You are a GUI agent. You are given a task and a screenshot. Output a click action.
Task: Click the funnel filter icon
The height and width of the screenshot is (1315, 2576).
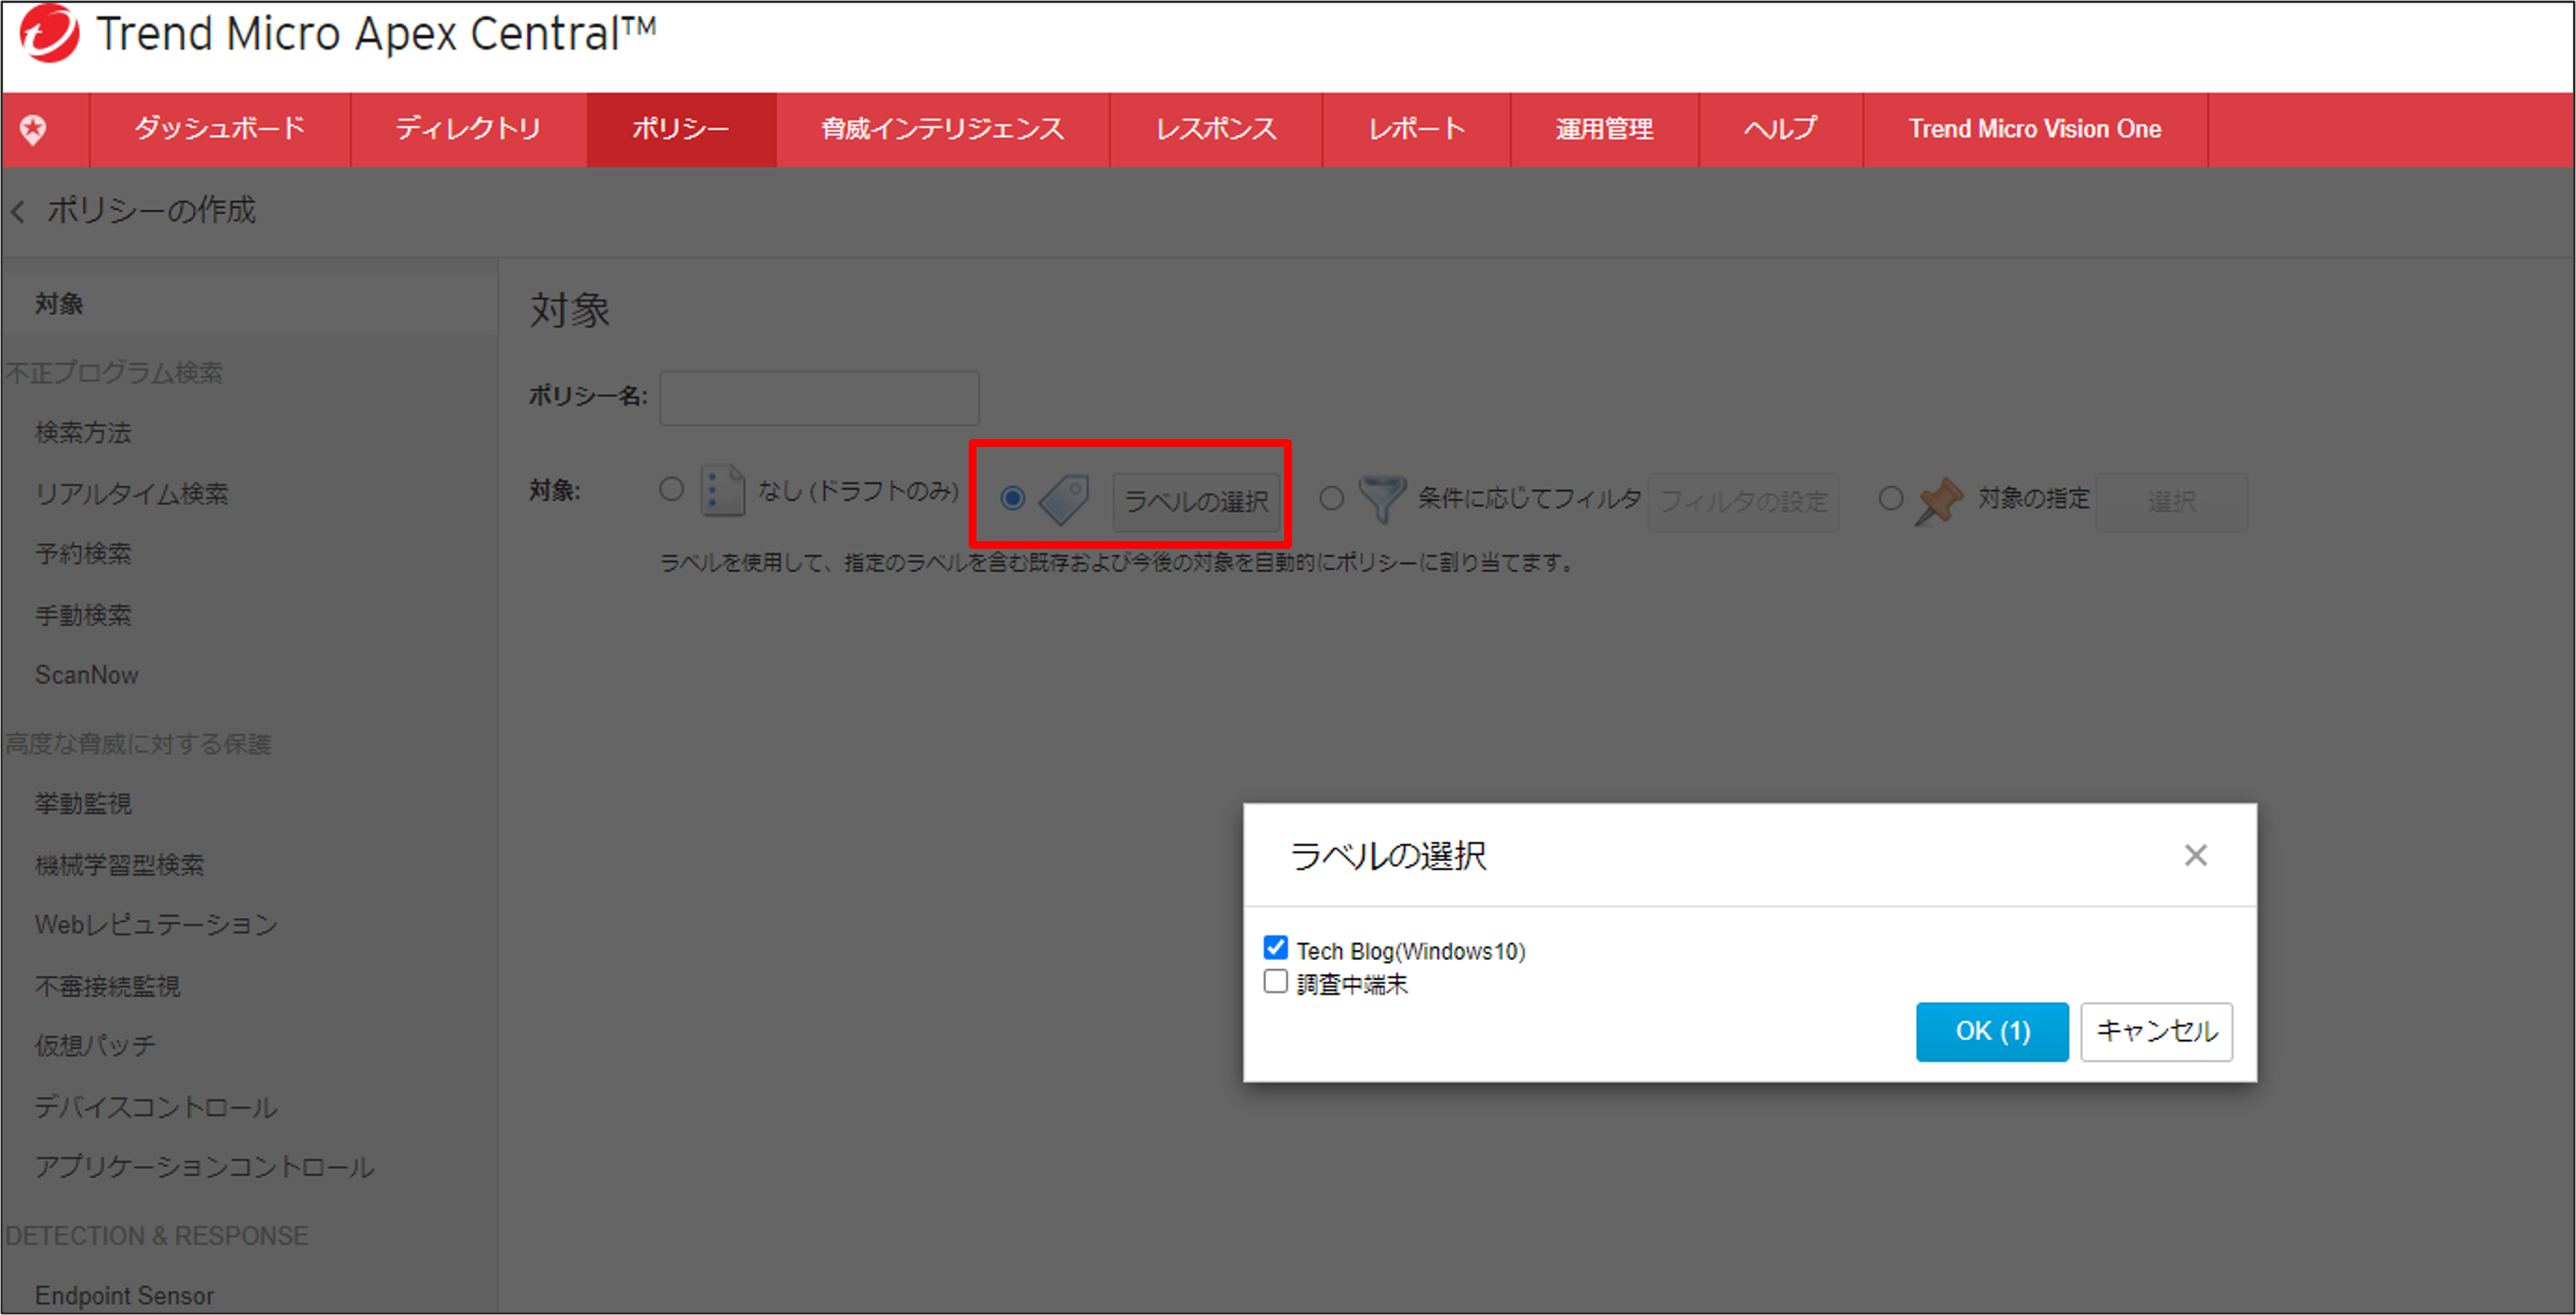[x=1383, y=498]
